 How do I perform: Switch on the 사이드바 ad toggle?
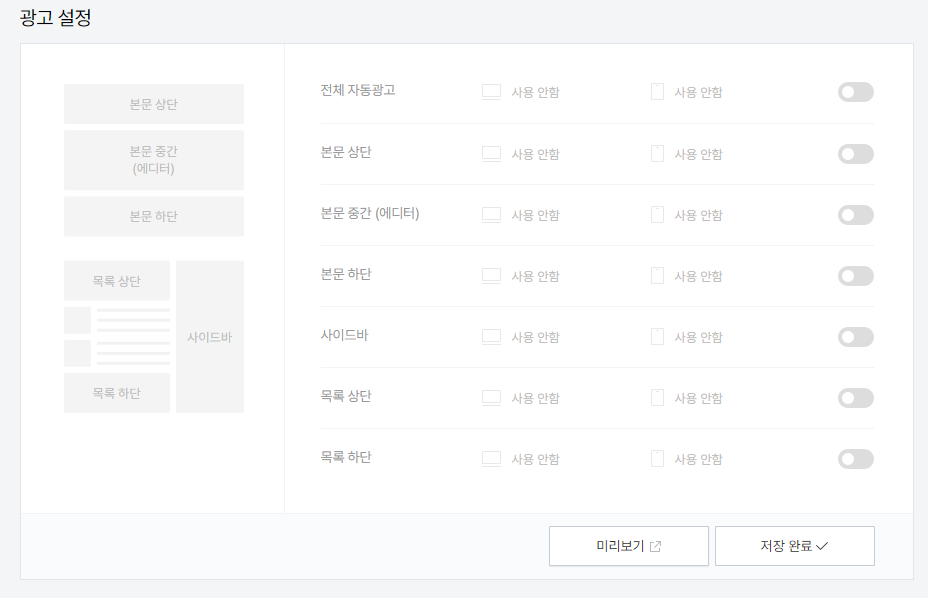[x=855, y=337]
